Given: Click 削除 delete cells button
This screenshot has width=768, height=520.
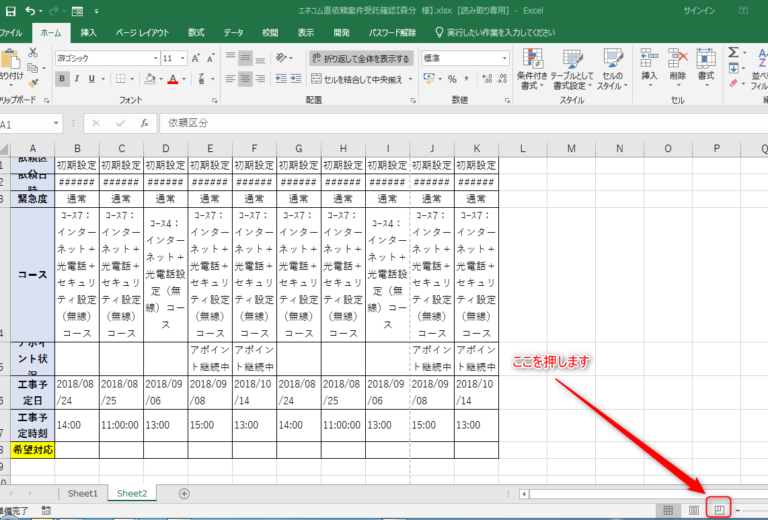Looking at the screenshot, I should click(678, 68).
